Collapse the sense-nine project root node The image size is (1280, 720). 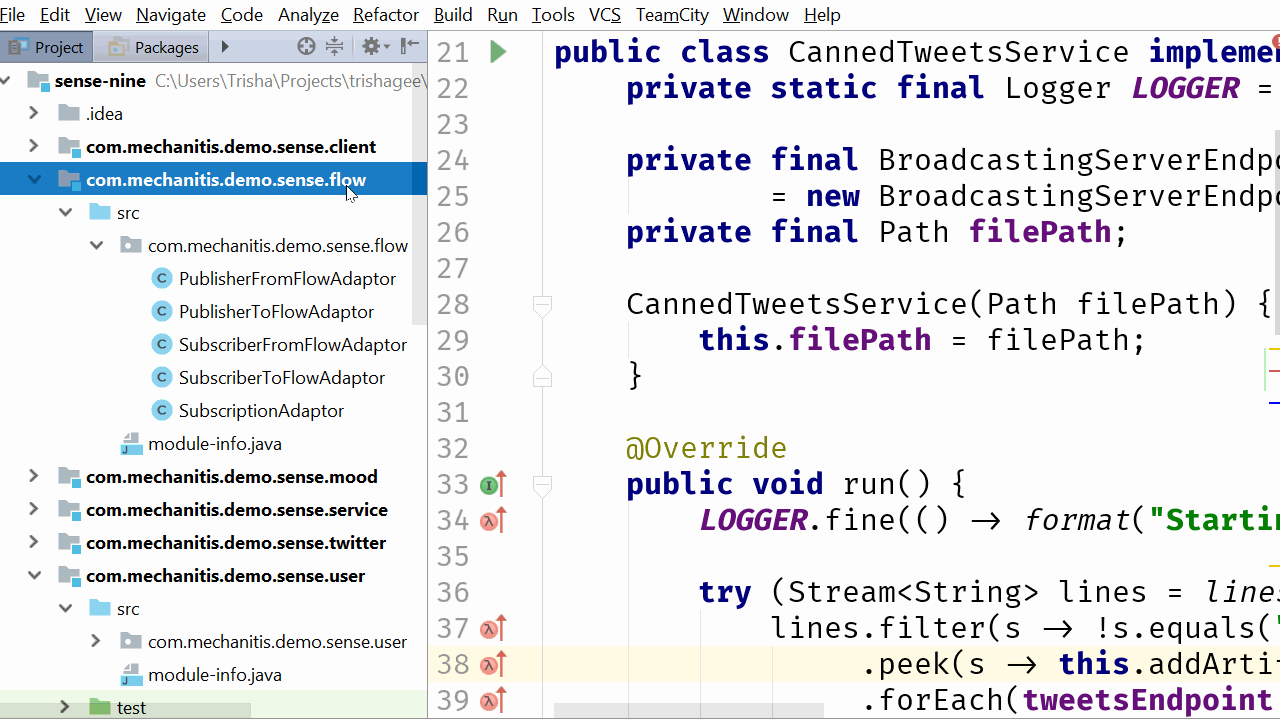[7, 80]
